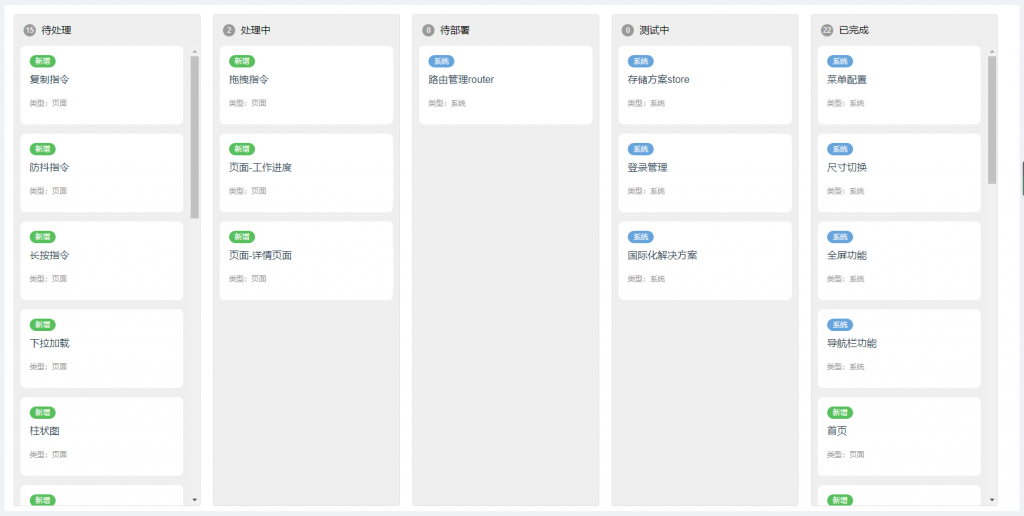This screenshot has width=1024, height=516.
Task: Click scroll-down arrow in 已完成 column
Action: pos(993,500)
